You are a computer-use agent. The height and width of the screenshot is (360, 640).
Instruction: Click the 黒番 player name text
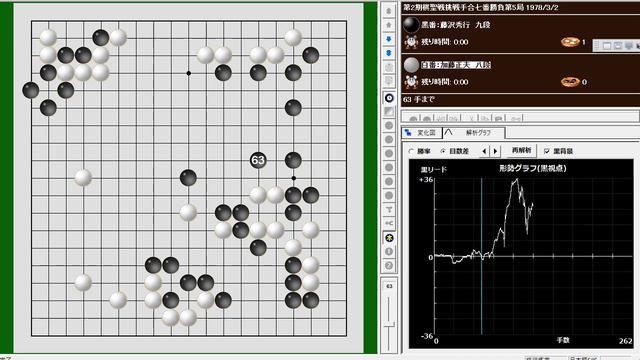456,25
